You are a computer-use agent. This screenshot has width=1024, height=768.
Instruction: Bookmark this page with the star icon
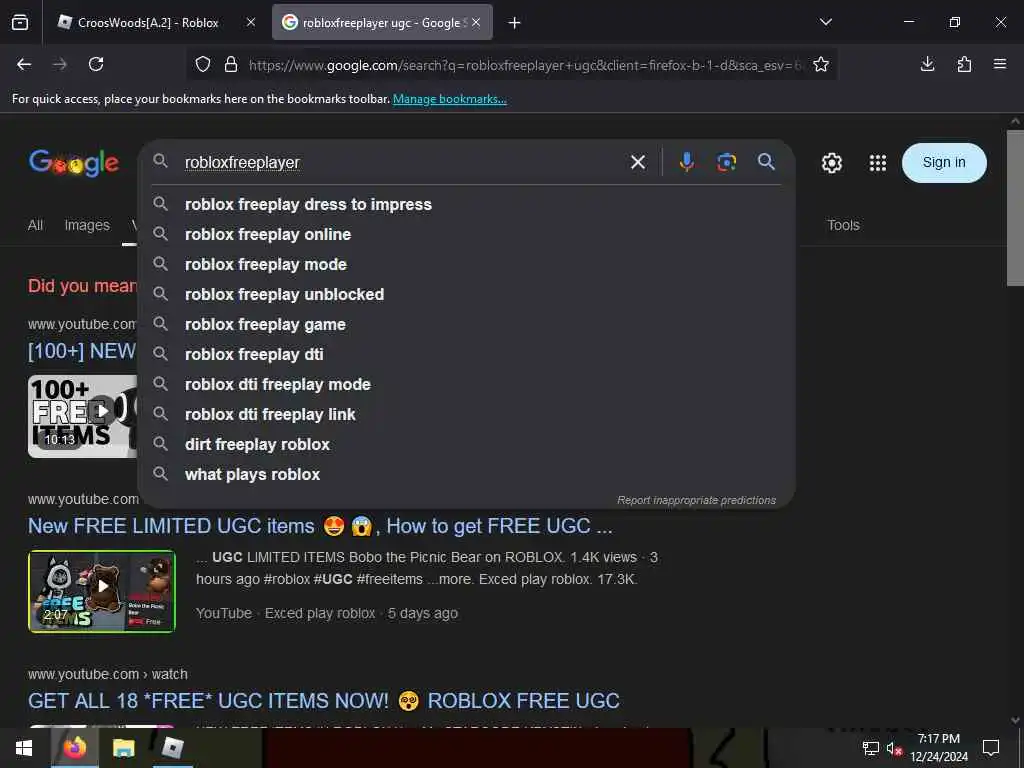point(821,64)
